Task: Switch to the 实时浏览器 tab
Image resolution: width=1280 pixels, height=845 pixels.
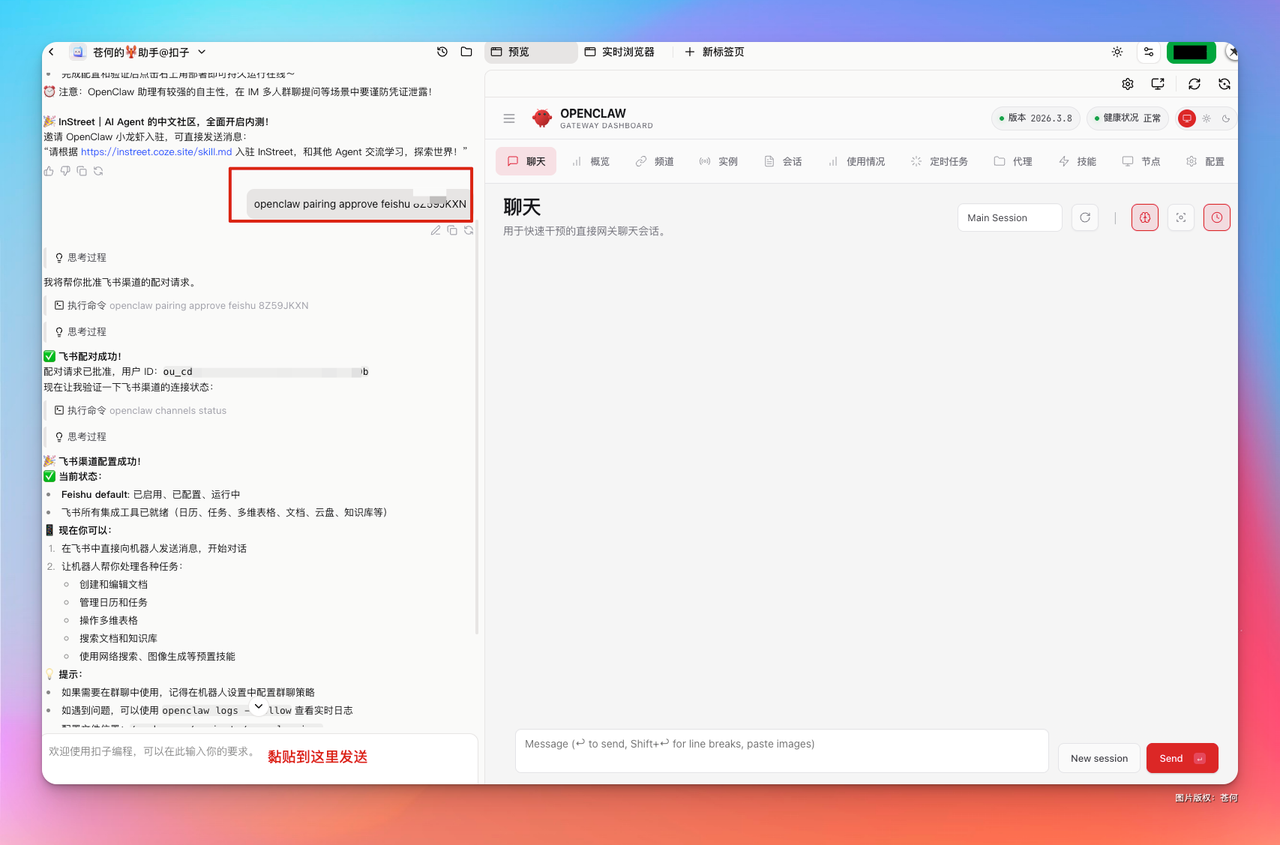Action: pos(620,52)
